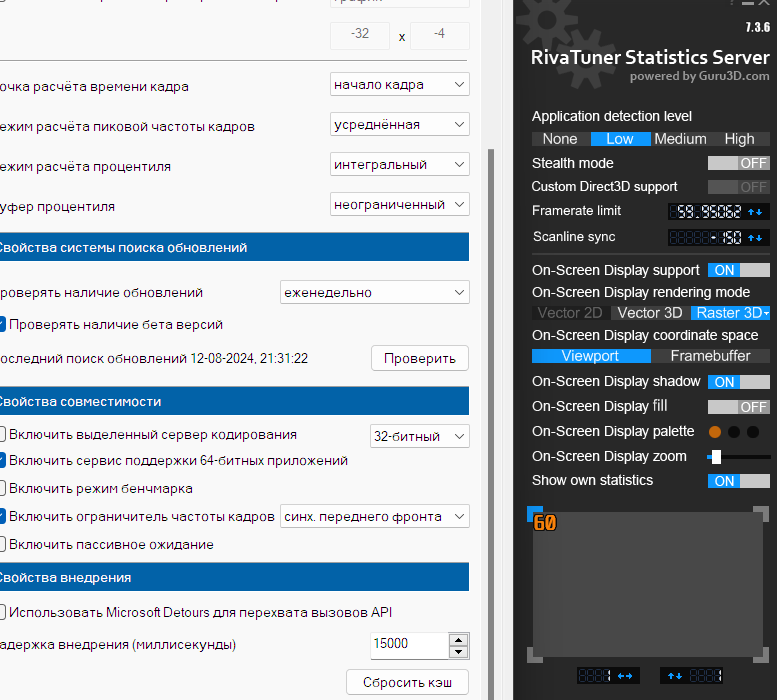Click the OSD preview top-left corner marker
The height and width of the screenshot is (700, 777).
click(x=535, y=514)
